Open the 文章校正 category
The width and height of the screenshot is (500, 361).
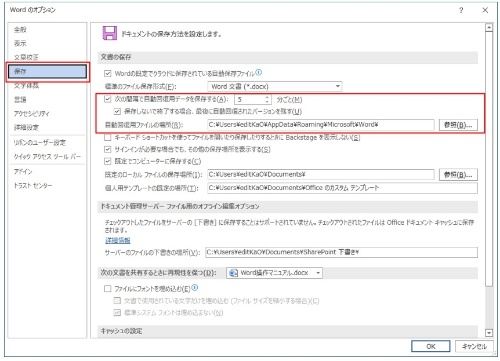[26, 57]
